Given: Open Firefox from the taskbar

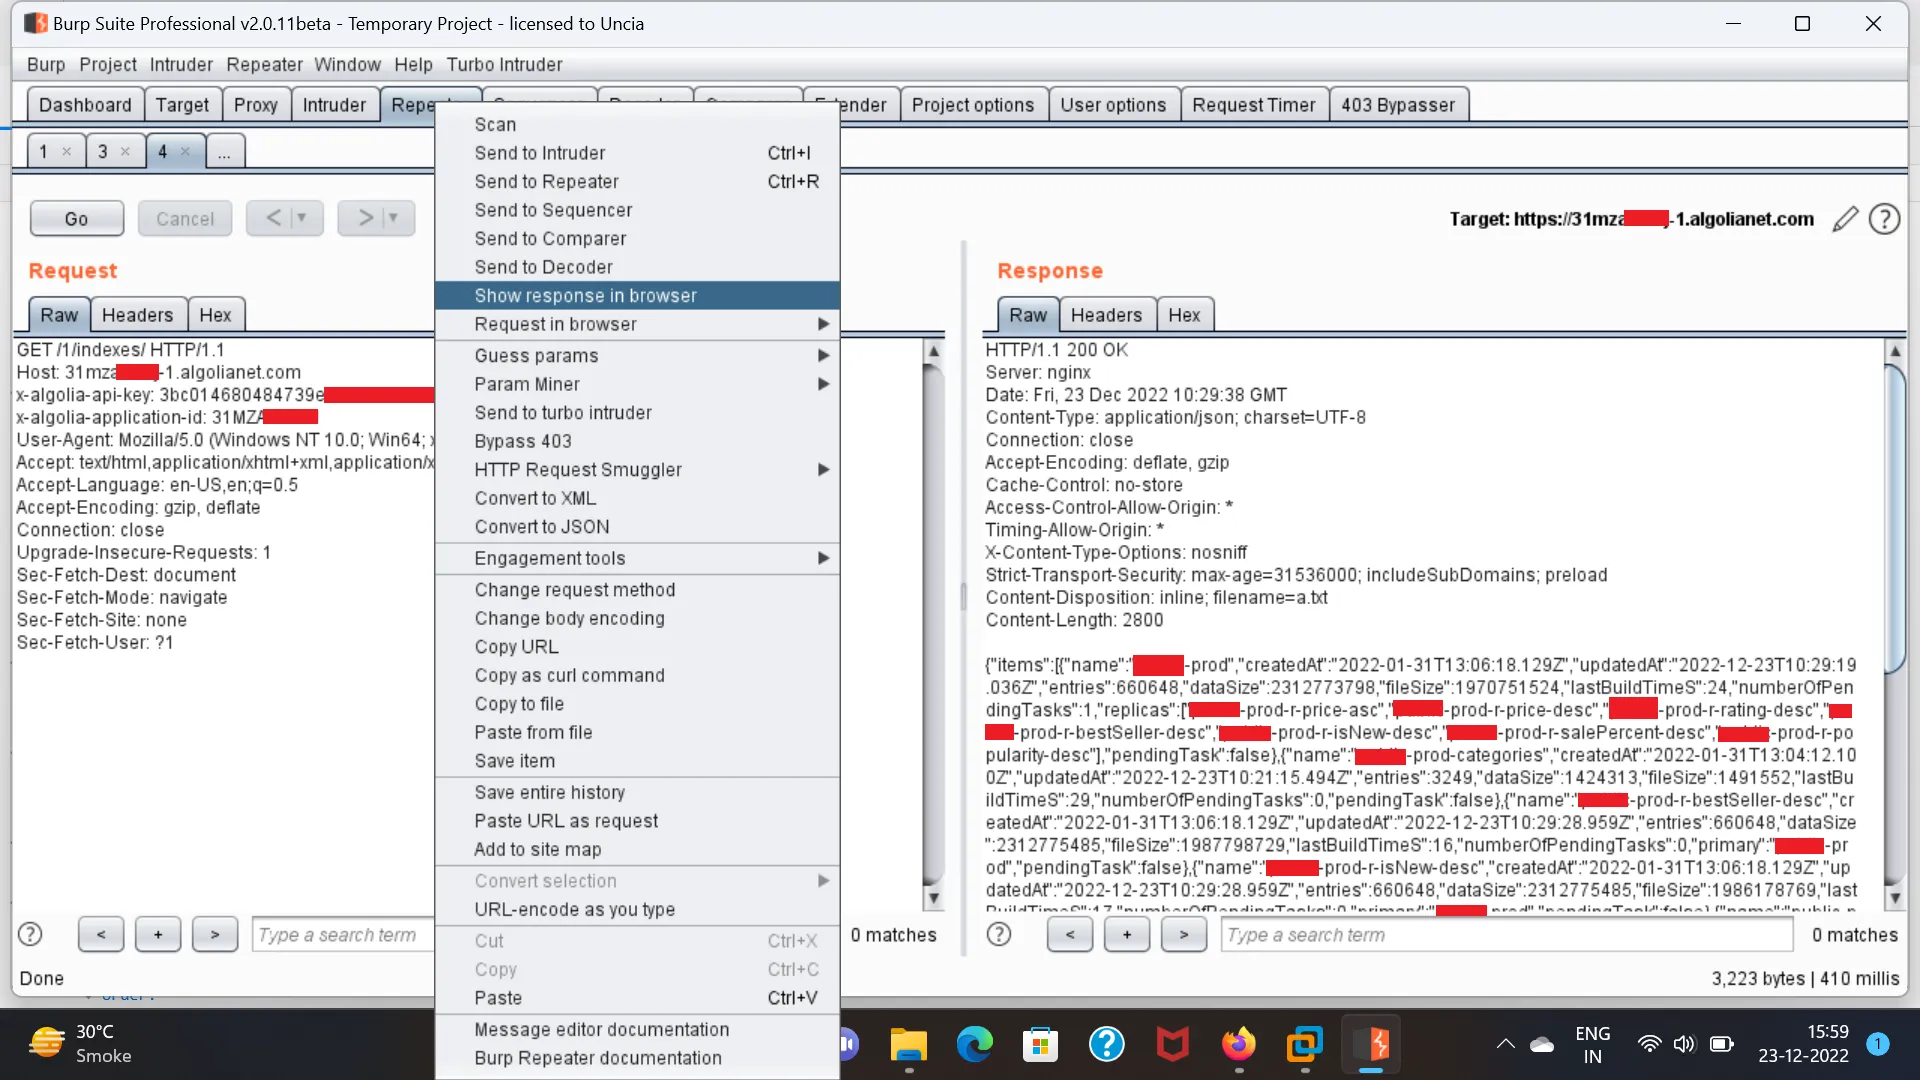Looking at the screenshot, I should click(x=1238, y=1045).
